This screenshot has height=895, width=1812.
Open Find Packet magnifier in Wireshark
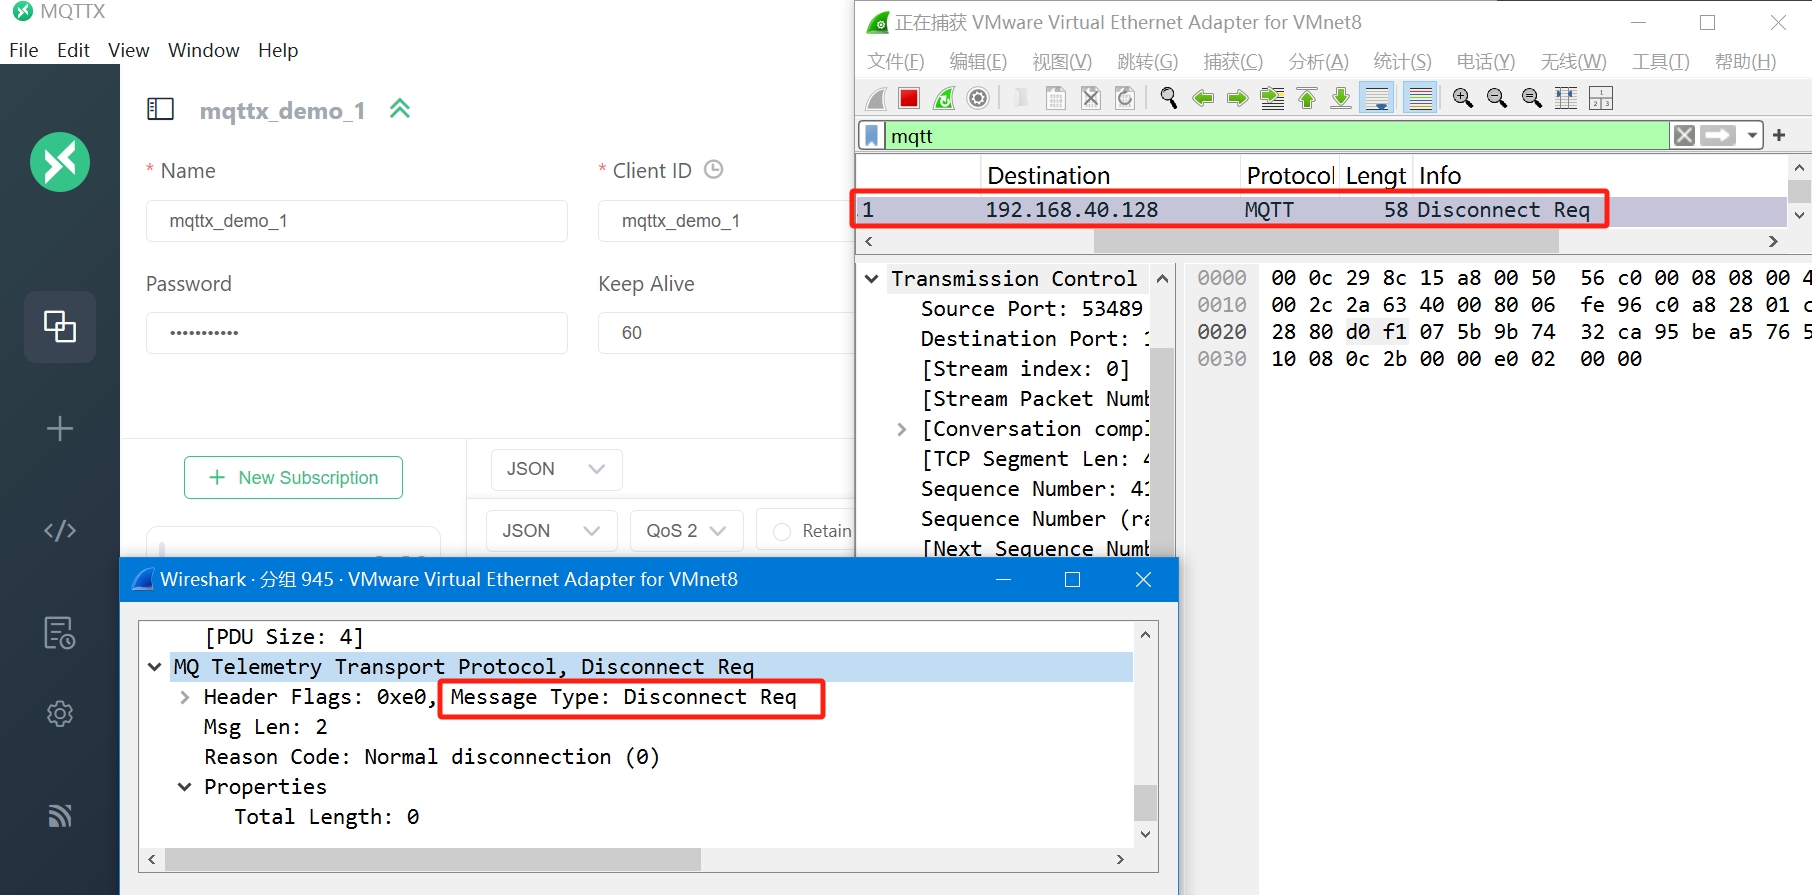(1168, 98)
